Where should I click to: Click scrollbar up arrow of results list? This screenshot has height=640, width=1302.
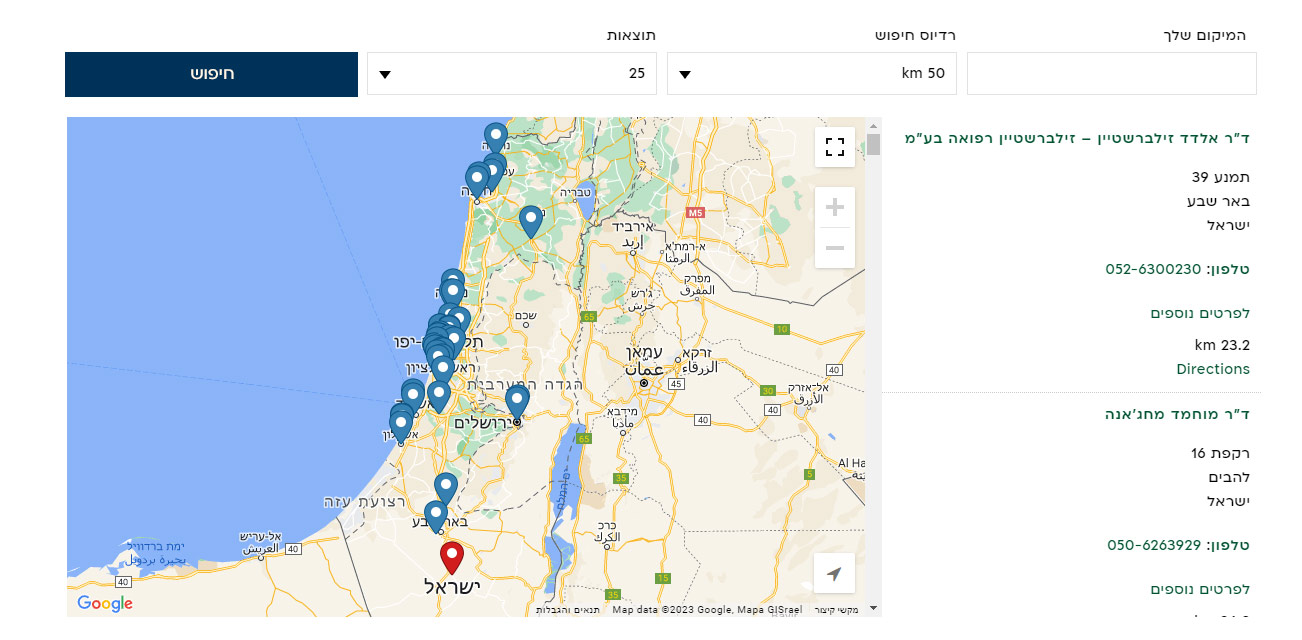(873, 124)
